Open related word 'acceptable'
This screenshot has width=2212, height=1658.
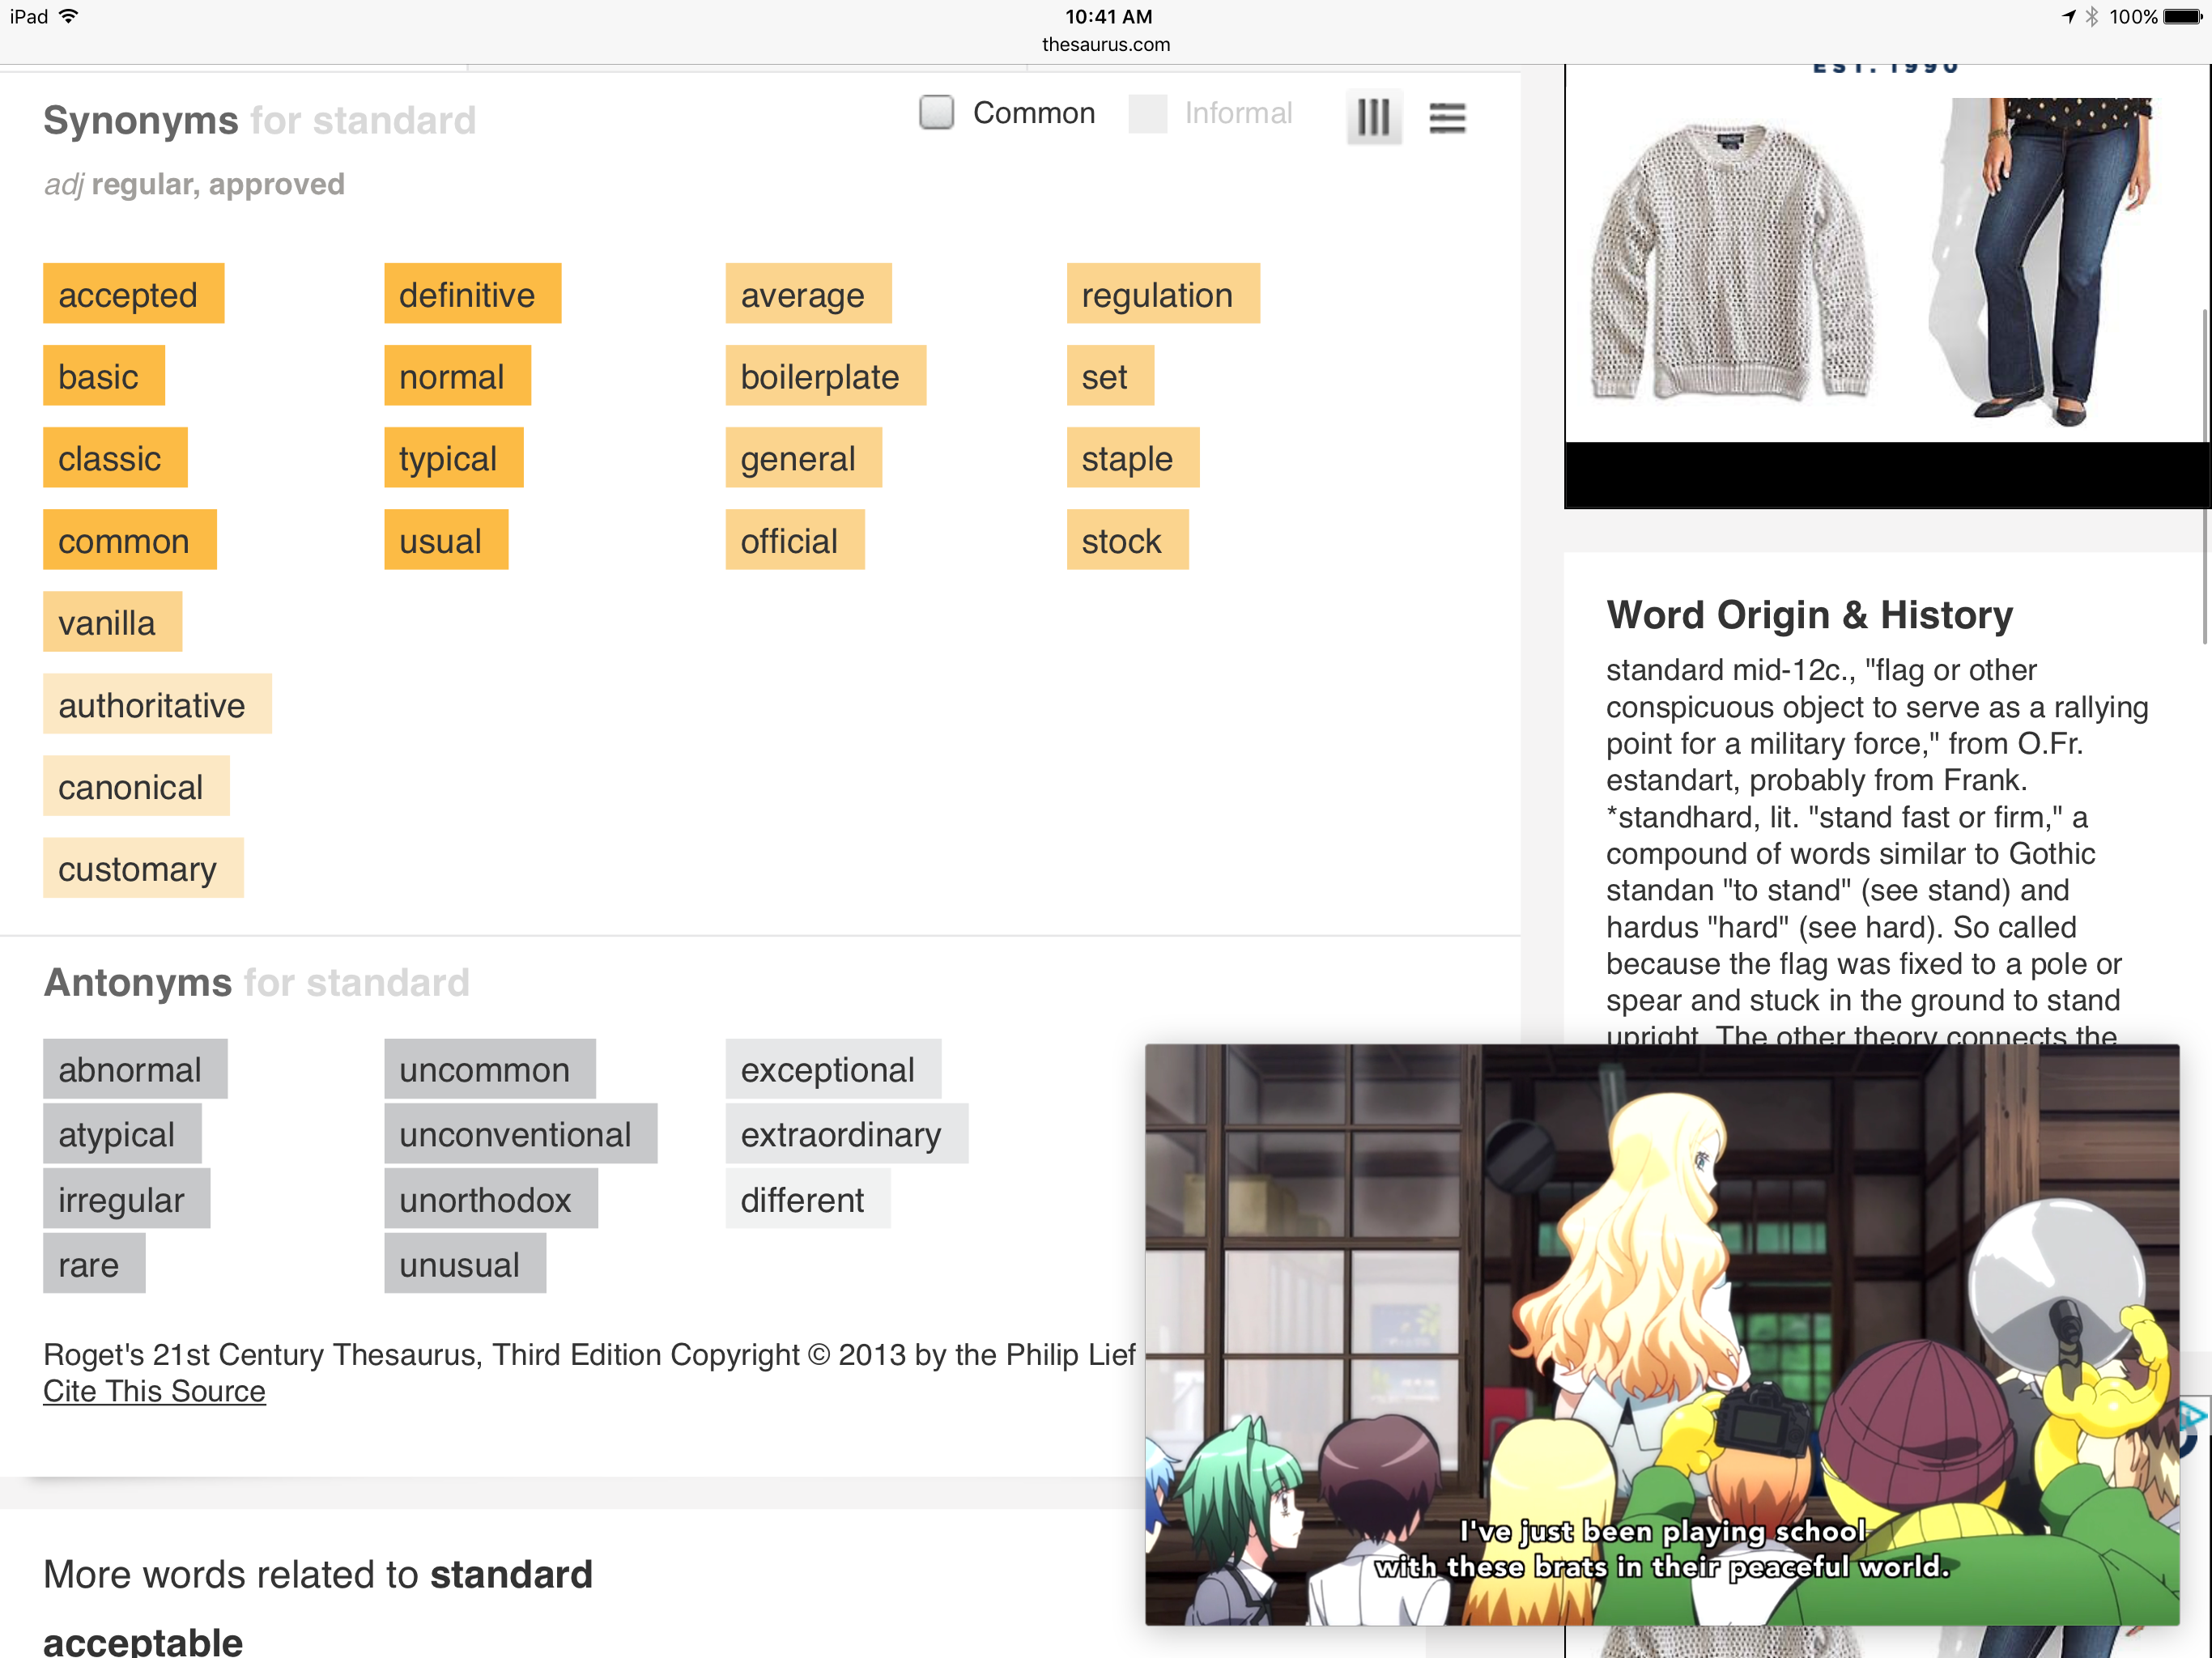142,1641
